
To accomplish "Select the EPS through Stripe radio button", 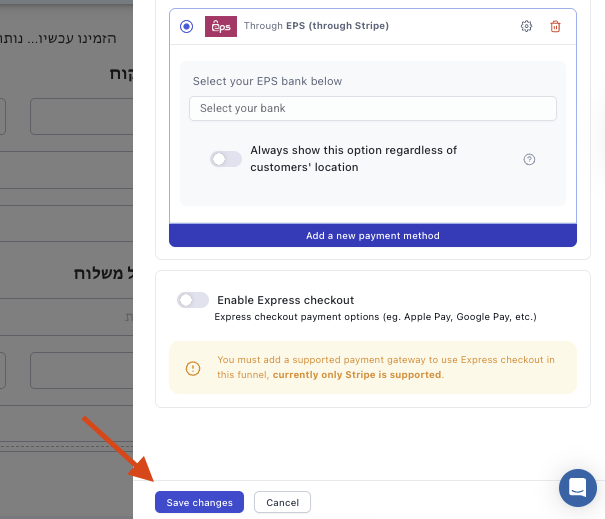I will (187, 26).
